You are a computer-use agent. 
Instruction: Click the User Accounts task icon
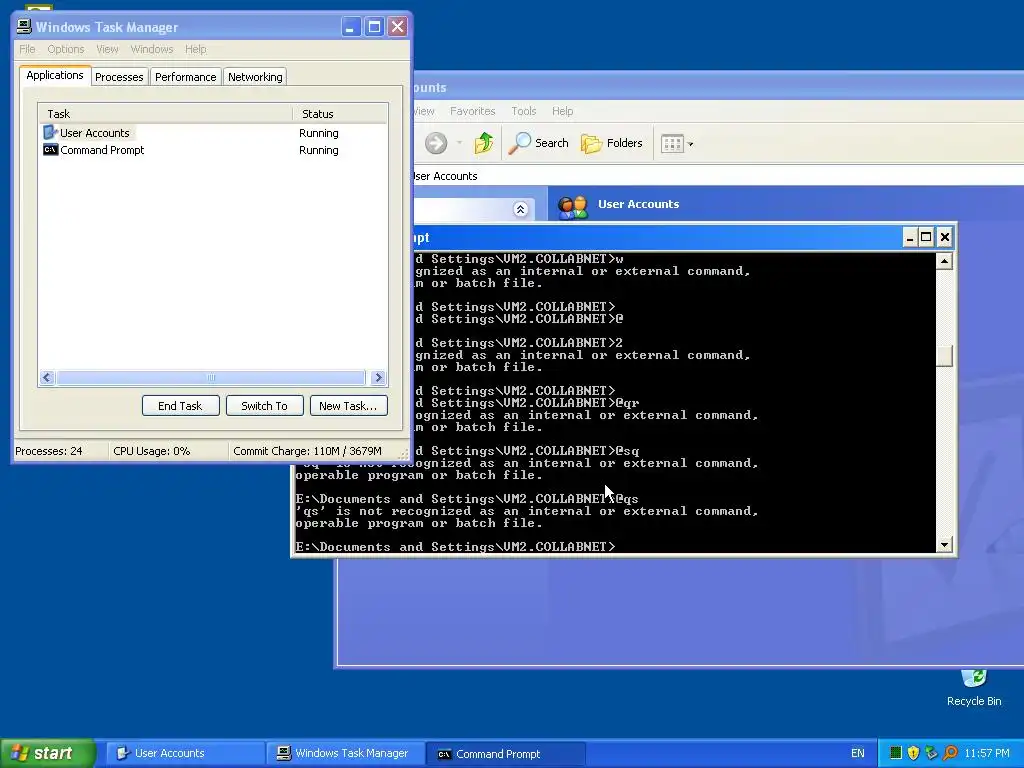tap(50, 133)
